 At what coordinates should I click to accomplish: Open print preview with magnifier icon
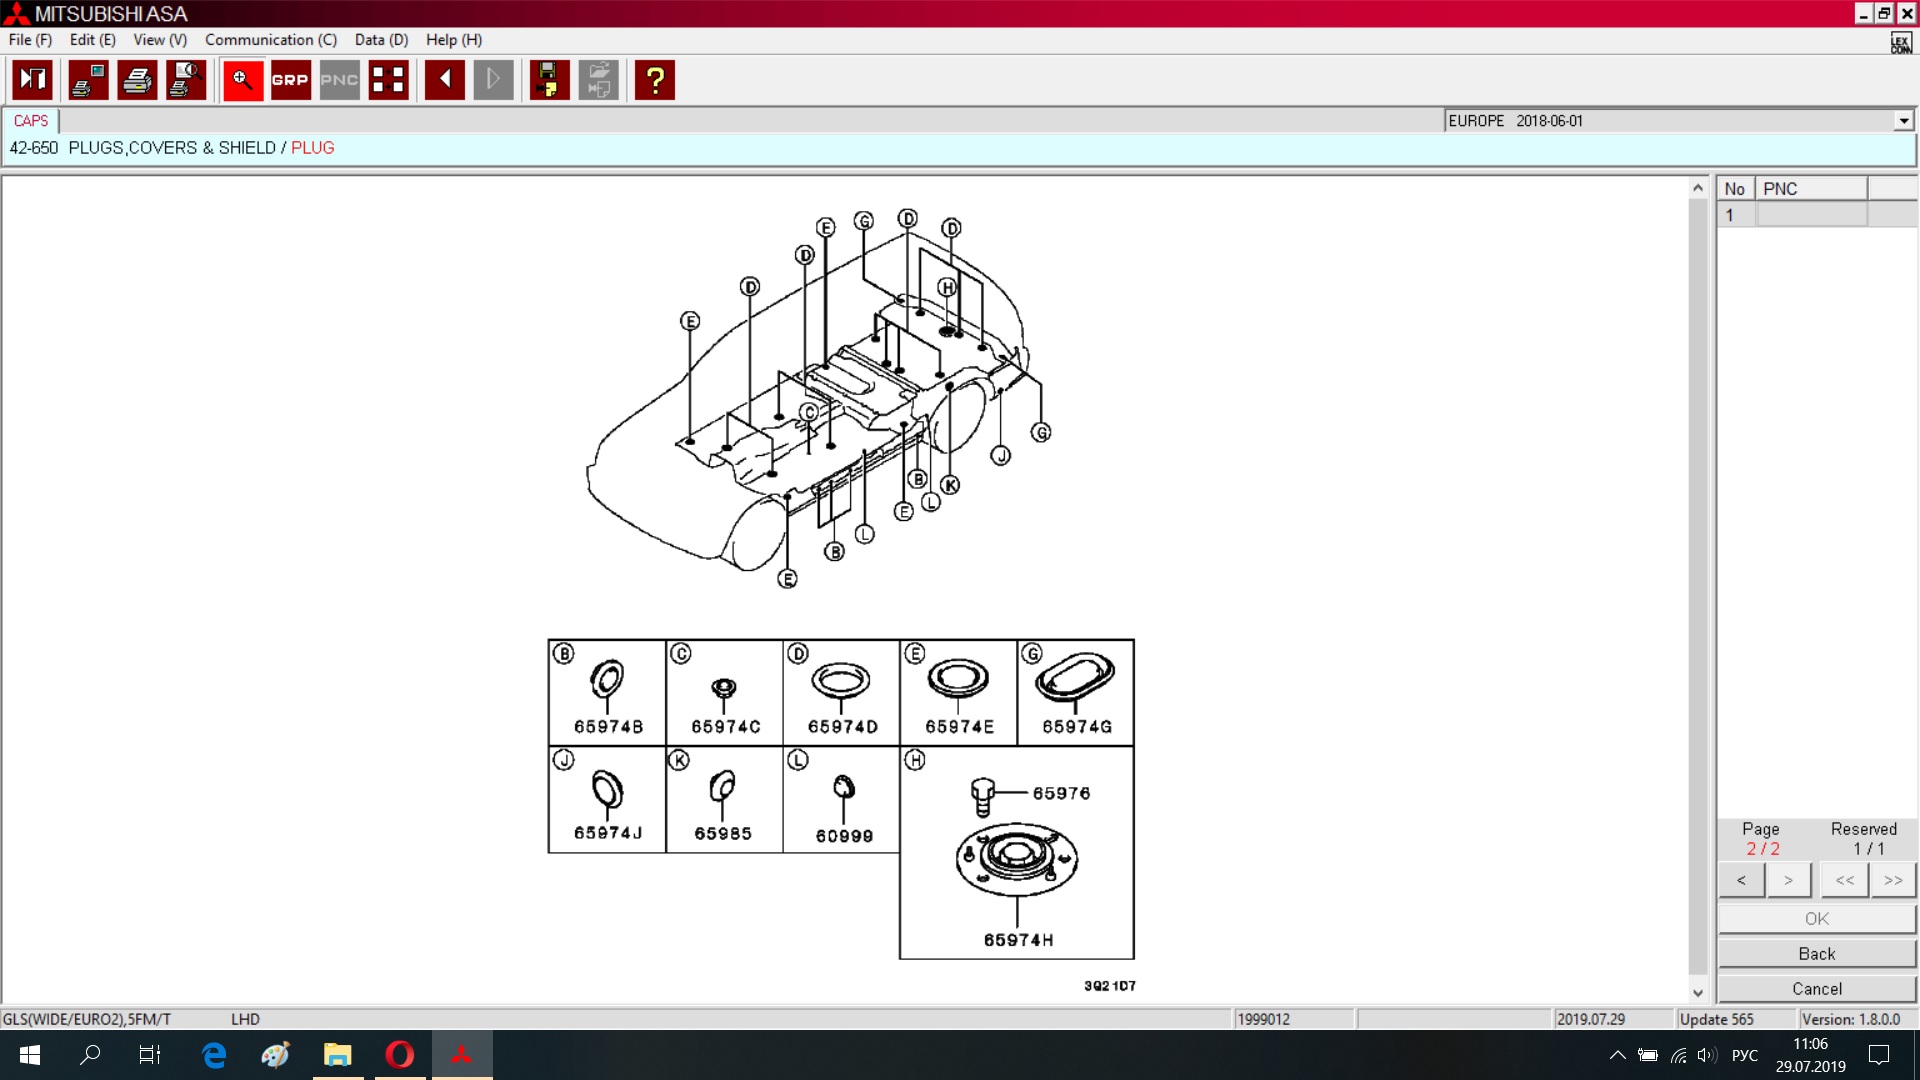click(x=186, y=80)
